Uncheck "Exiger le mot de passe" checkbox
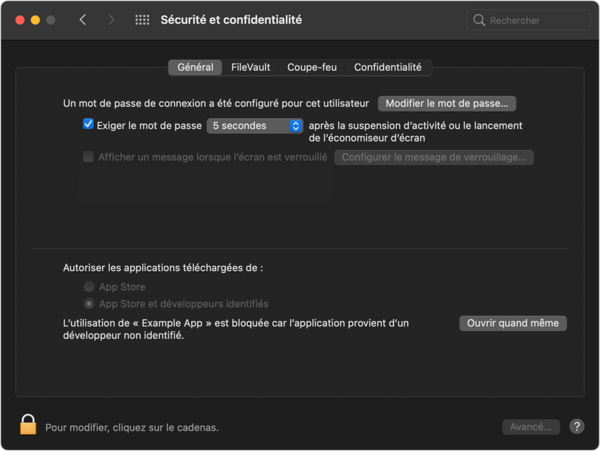 coord(89,125)
